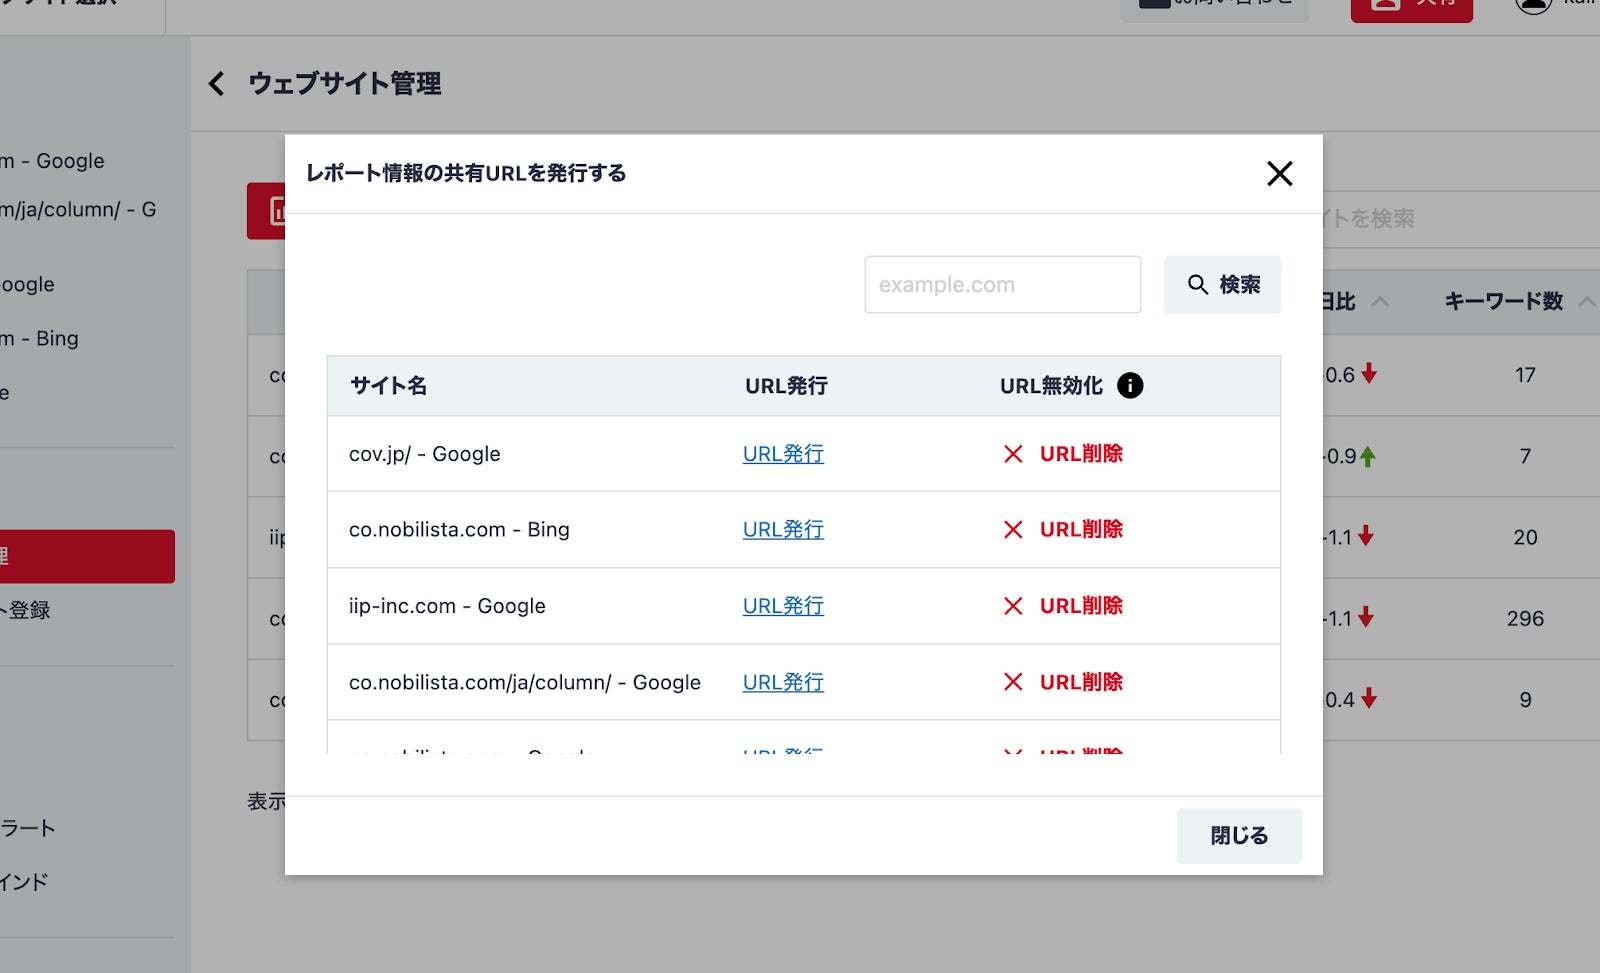Screen dimensions: 1600x973
Task: Click the user avatar icon in header
Action: [1533, 5]
